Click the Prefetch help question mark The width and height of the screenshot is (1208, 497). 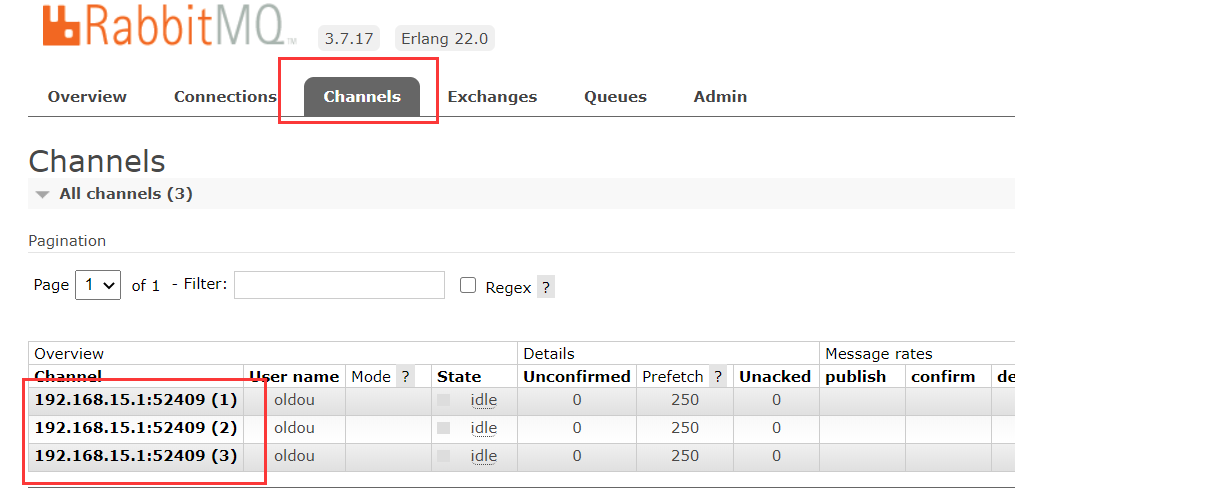tap(717, 377)
